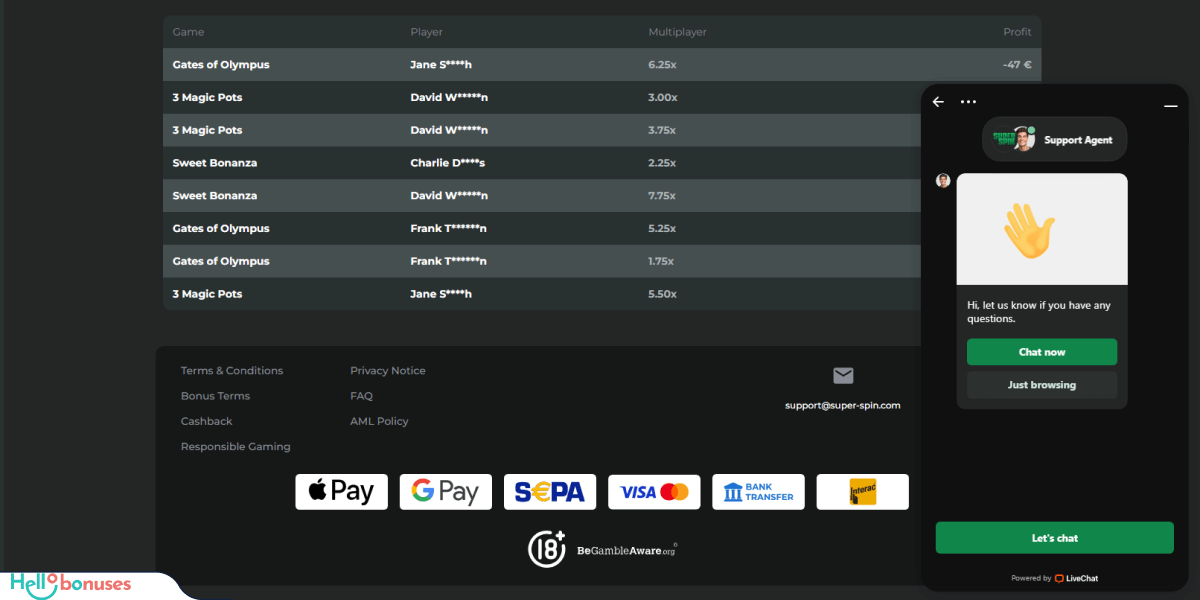Start conversation with Chat now button

[x=1042, y=352]
